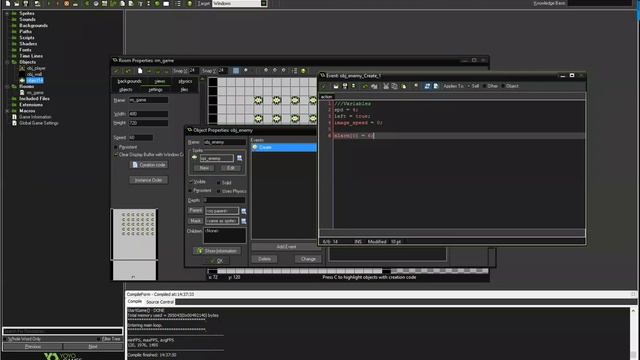Click the Creation code button
This screenshot has height=360, width=640.
pos(149,165)
